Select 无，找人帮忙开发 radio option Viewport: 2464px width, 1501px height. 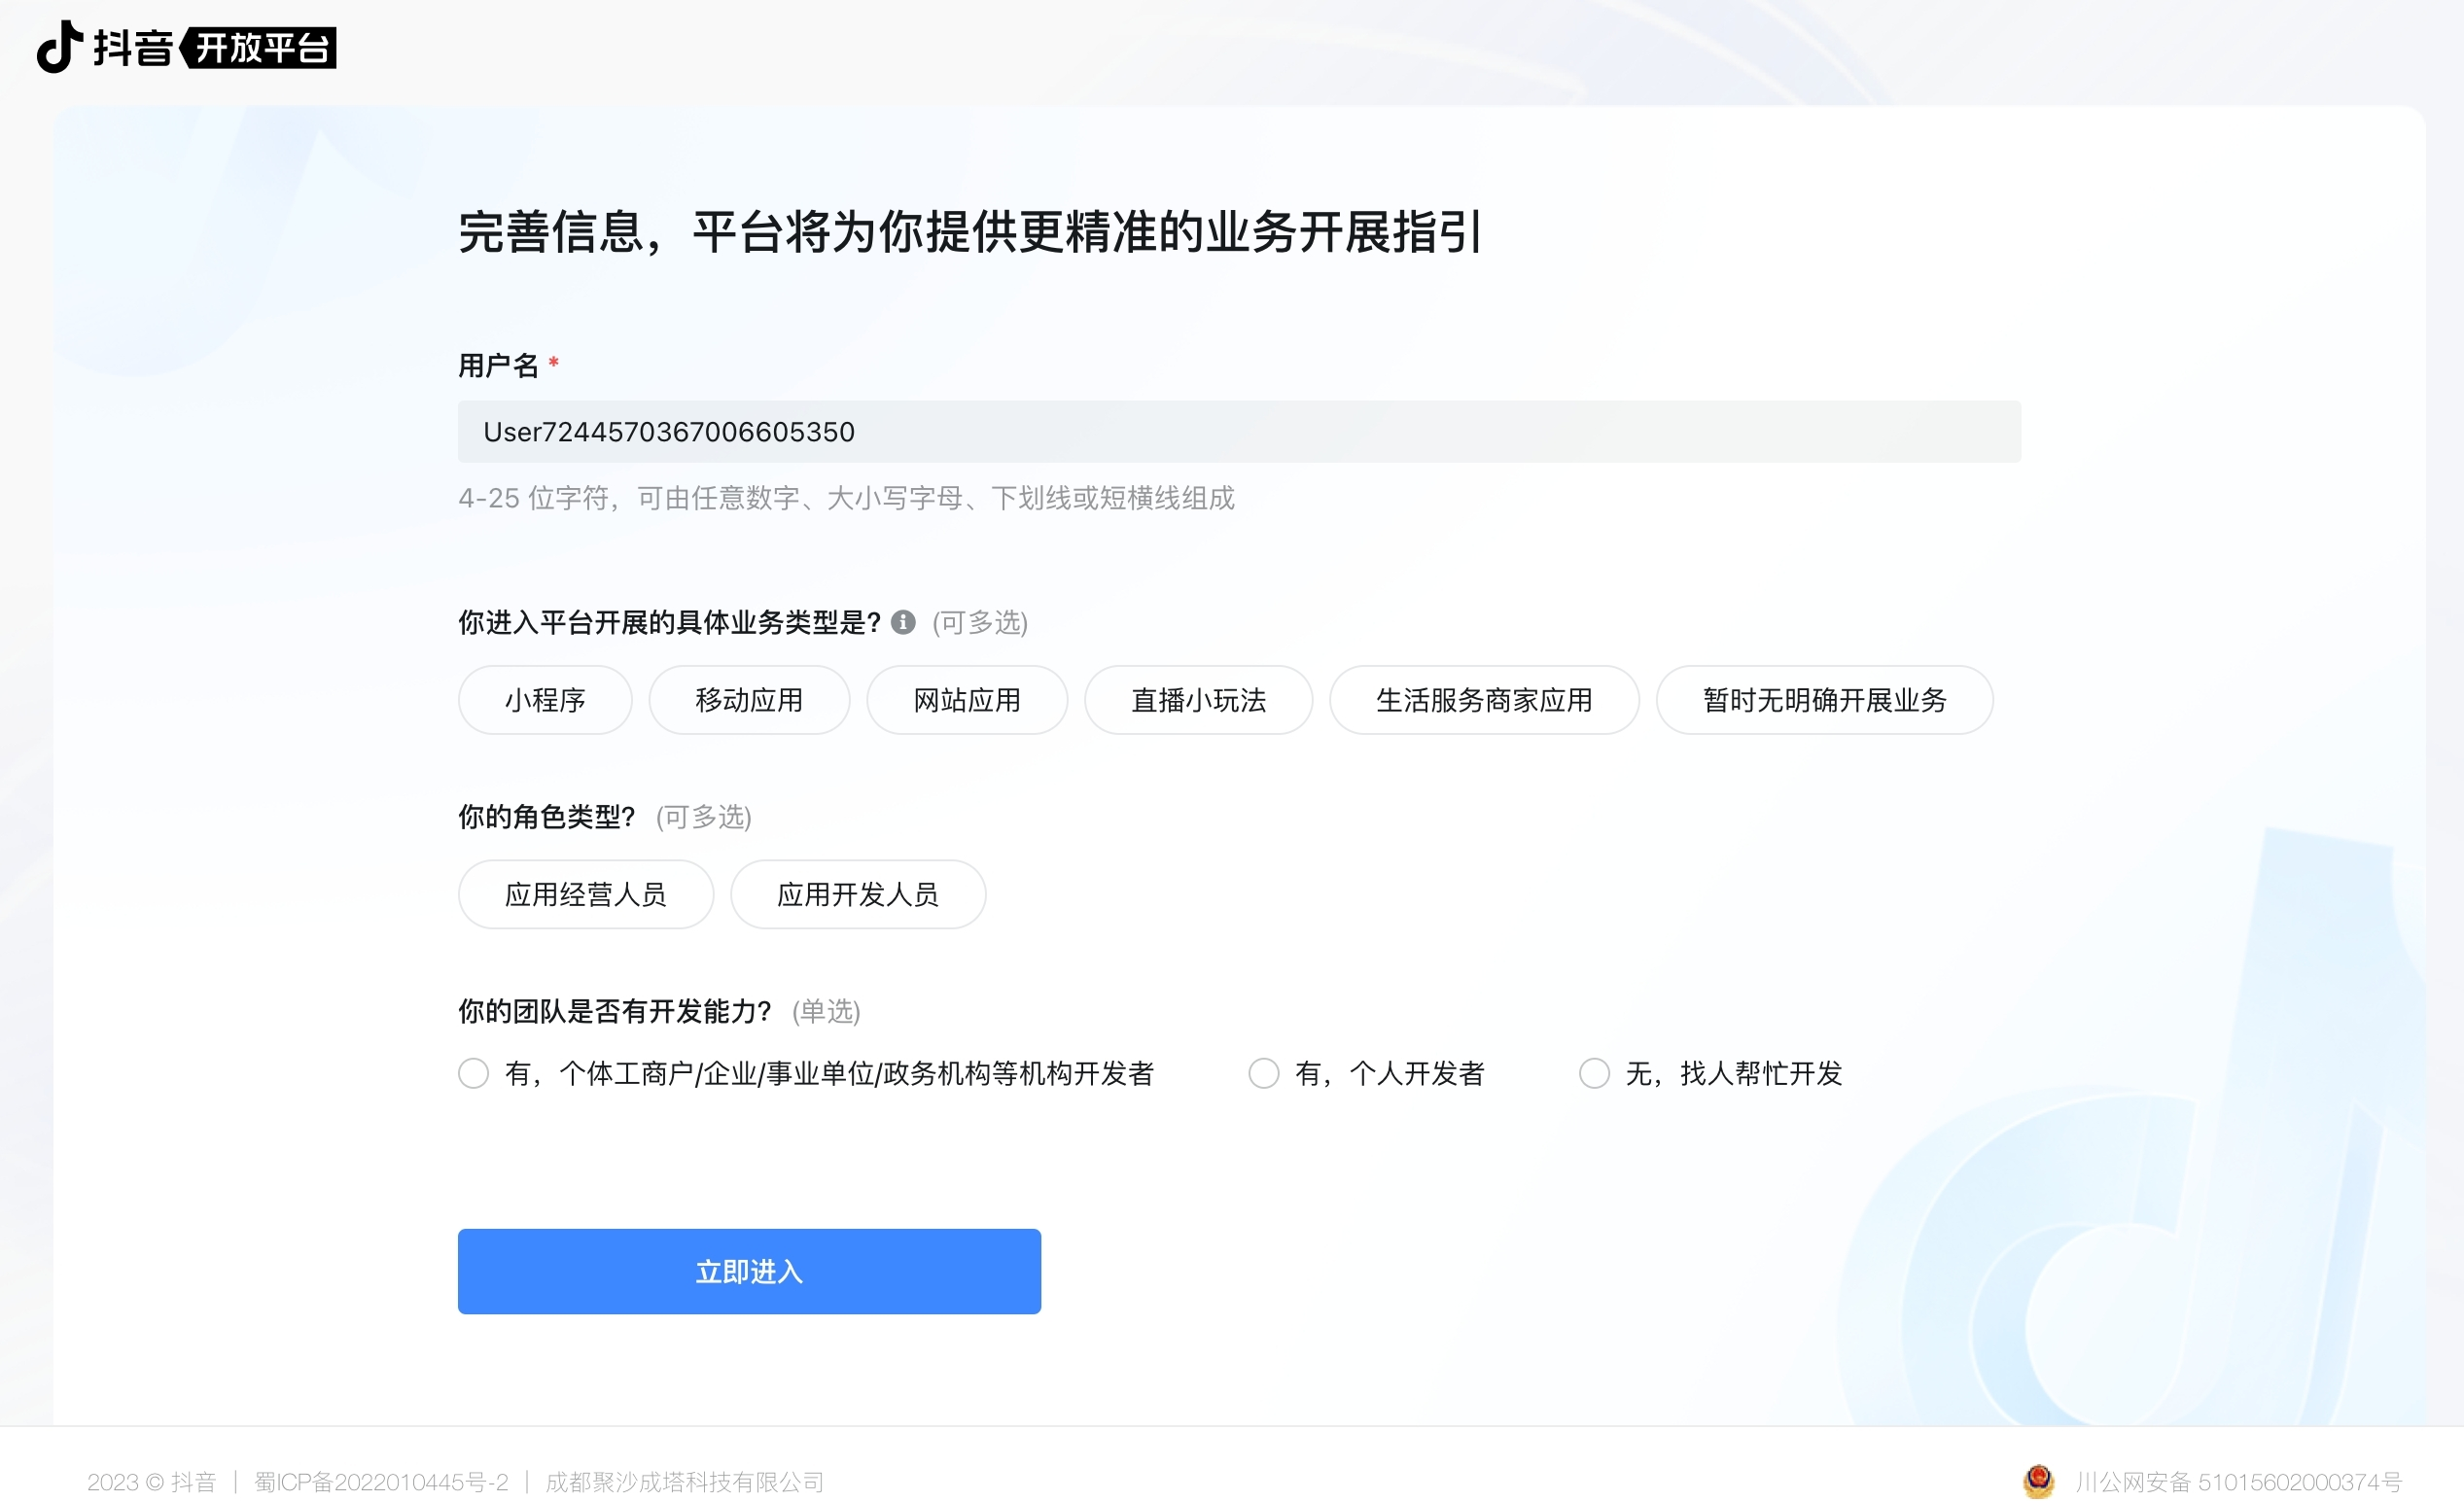[x=1594, y=1073]
